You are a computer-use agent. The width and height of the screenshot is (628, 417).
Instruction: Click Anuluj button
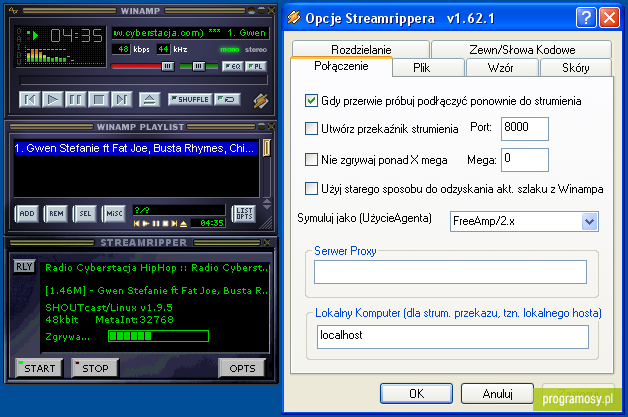click(x=497, y=393)
